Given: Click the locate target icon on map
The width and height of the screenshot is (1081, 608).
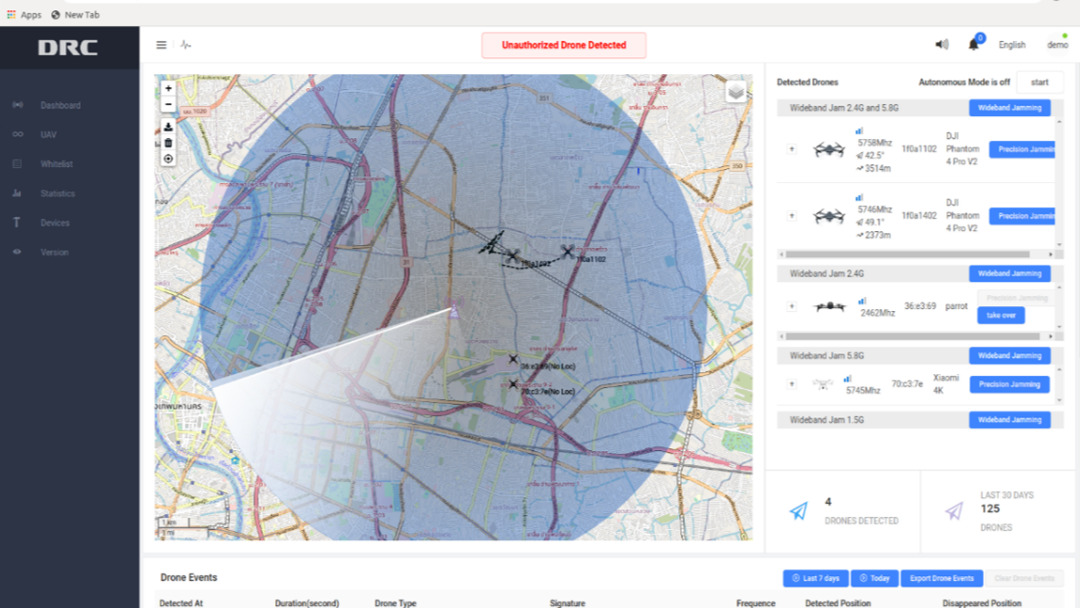Looking at the screenshot, I should tap(168, 159).
